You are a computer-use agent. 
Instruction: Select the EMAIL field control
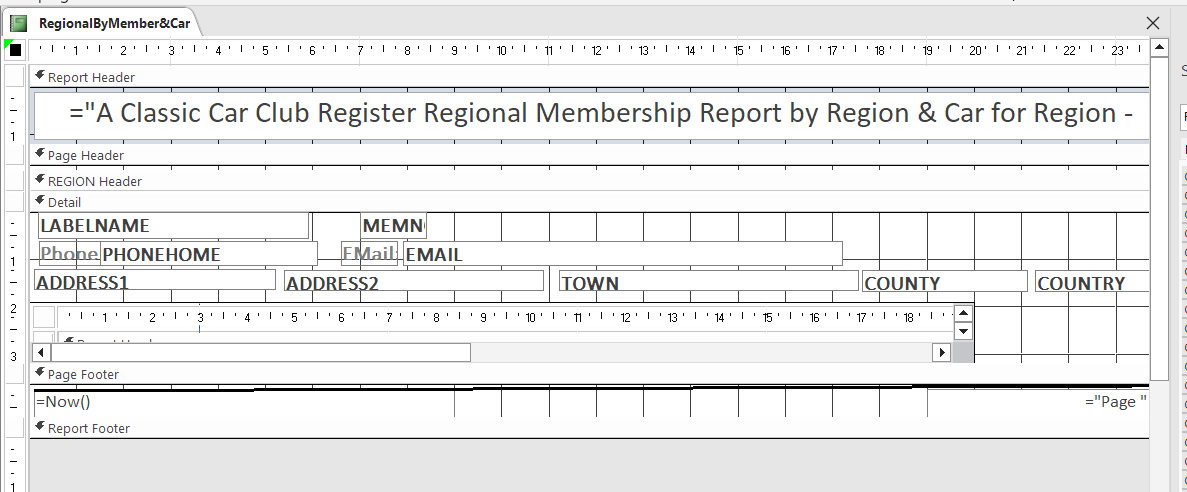[x=623, y=254]
